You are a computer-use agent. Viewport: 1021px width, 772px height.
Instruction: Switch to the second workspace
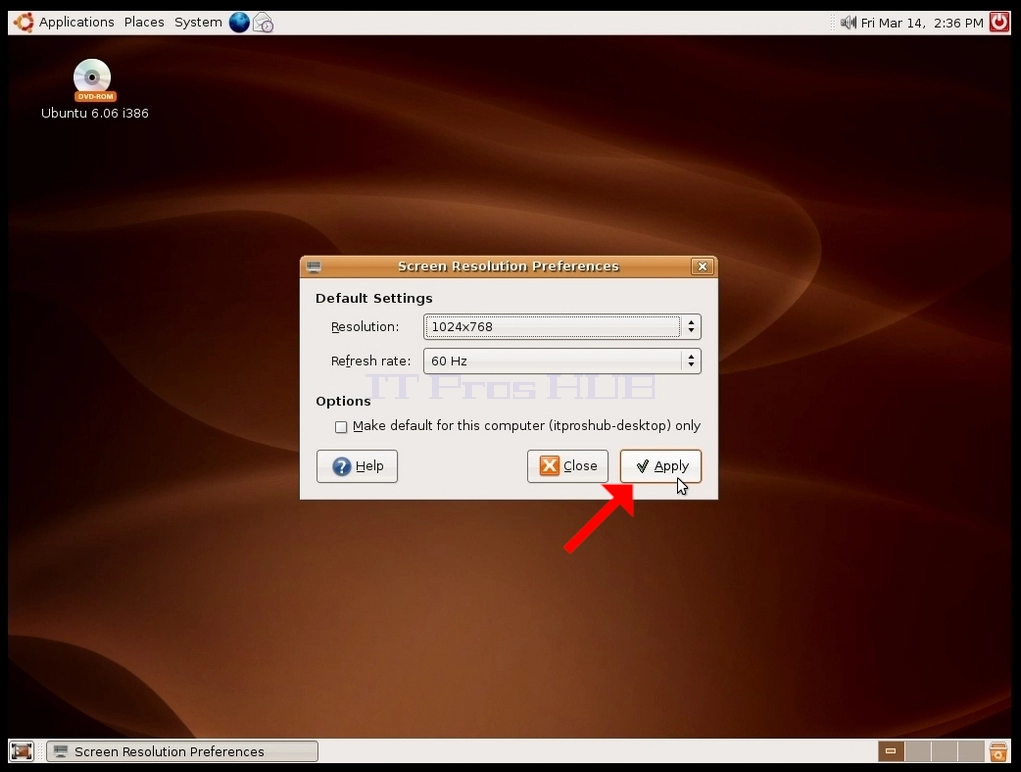(917, 751)
